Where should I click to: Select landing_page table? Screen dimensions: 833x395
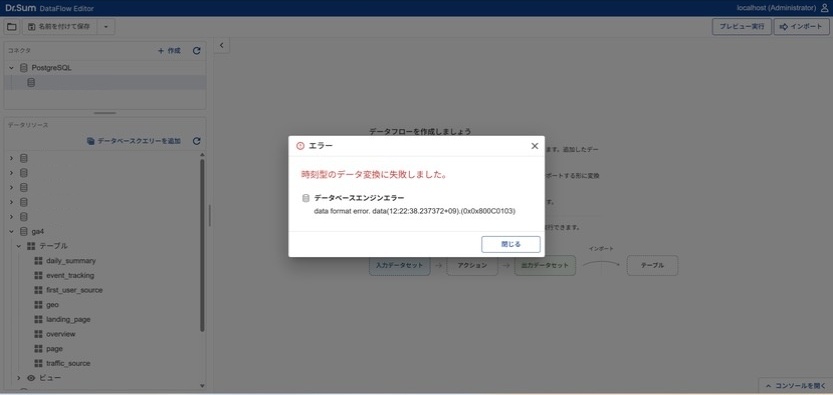pos(68,319)
